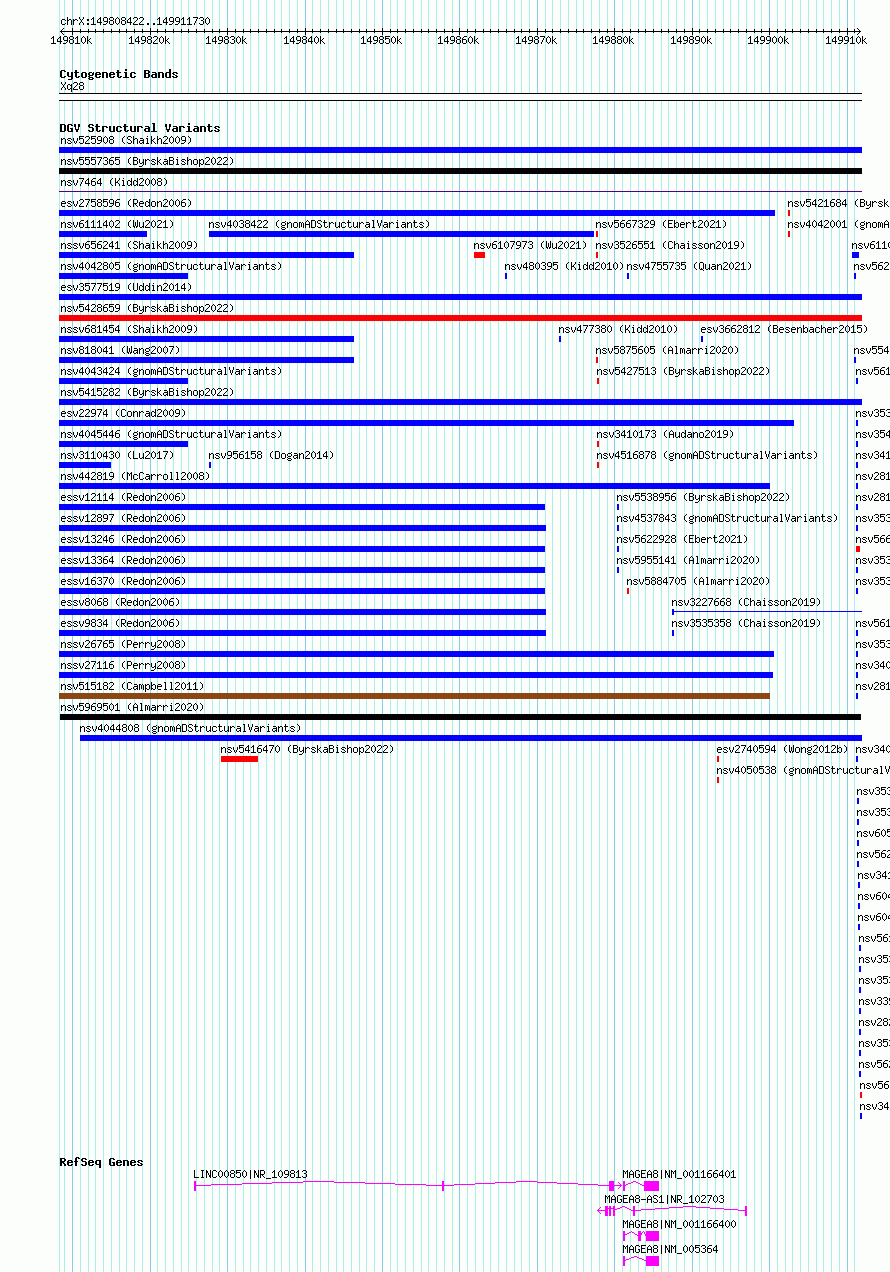Open the MAGEA8|NM_001166400 gene label
This screenshot has width=890, height=1272.
679,1224
